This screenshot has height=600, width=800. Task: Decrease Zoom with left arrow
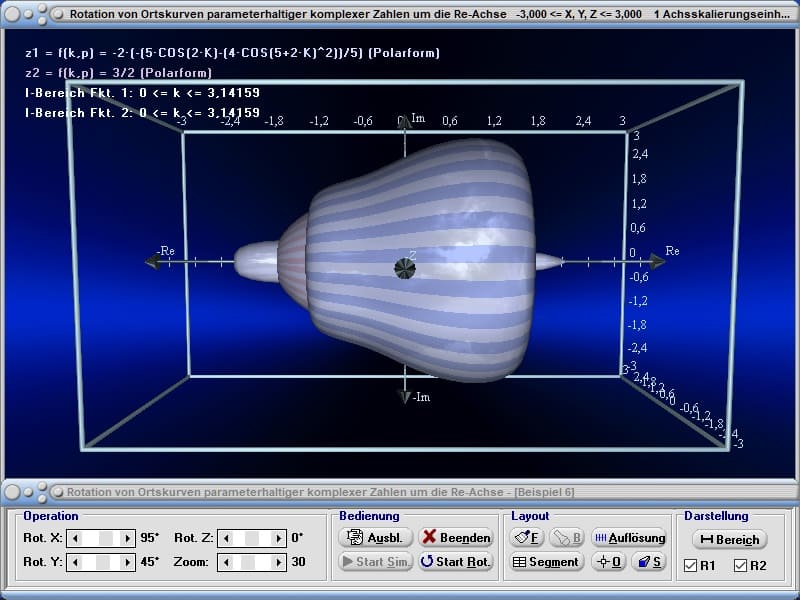[x=226, y=562]
